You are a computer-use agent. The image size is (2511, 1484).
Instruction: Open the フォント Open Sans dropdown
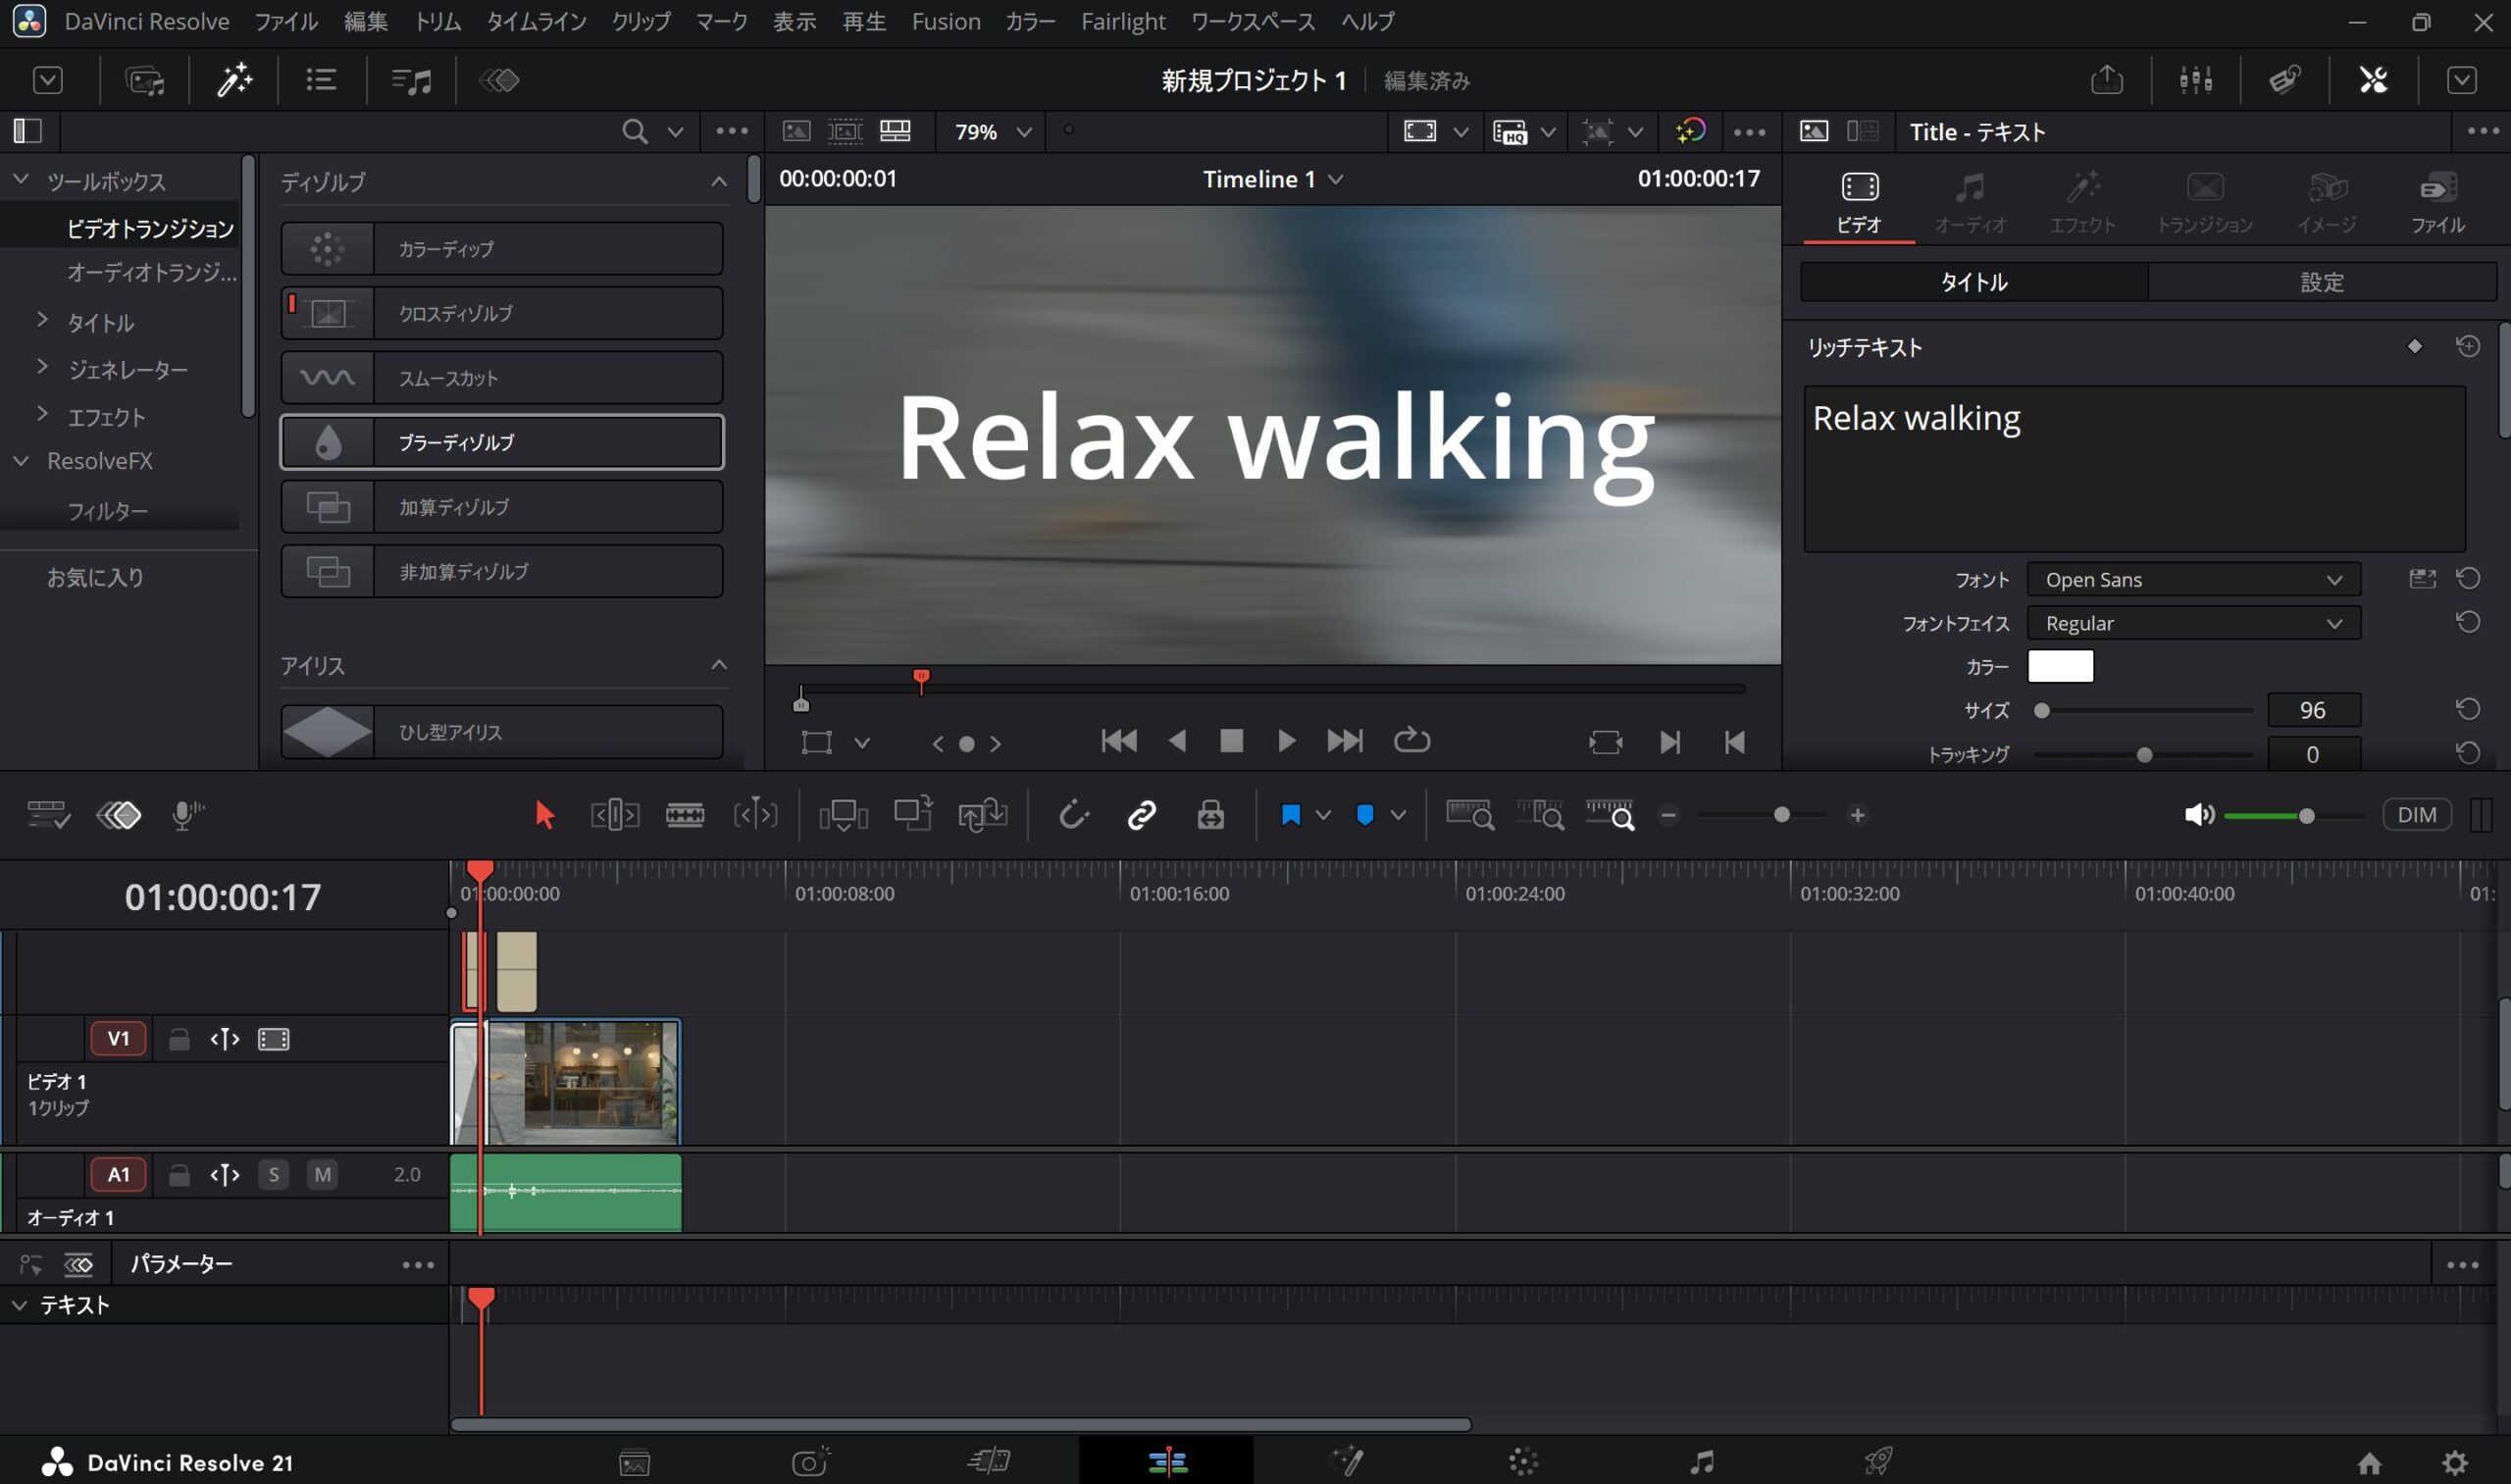tap(2194, 580)
